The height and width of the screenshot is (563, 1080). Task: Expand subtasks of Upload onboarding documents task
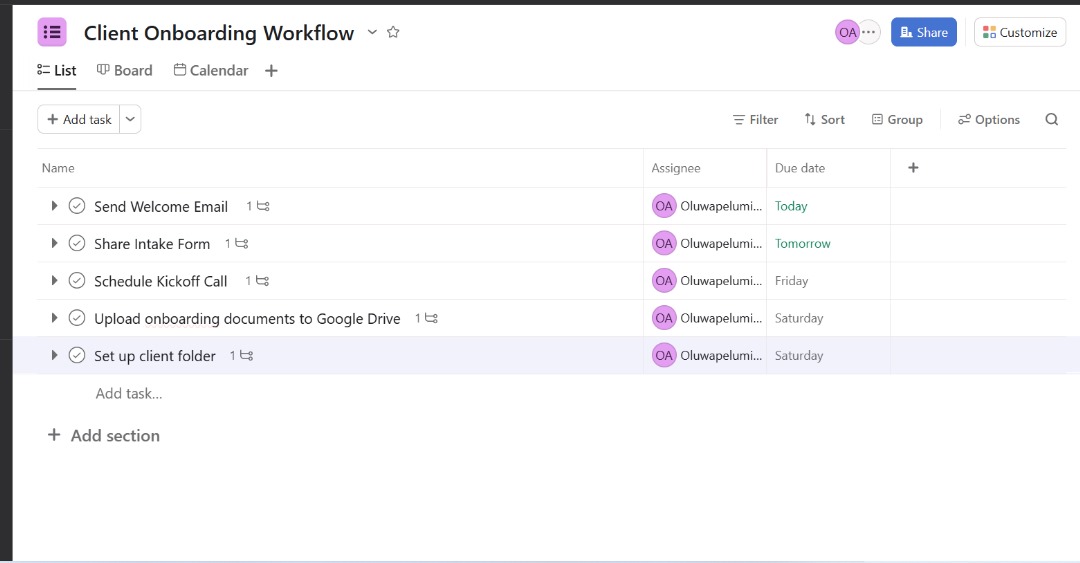tap(54, 318)
